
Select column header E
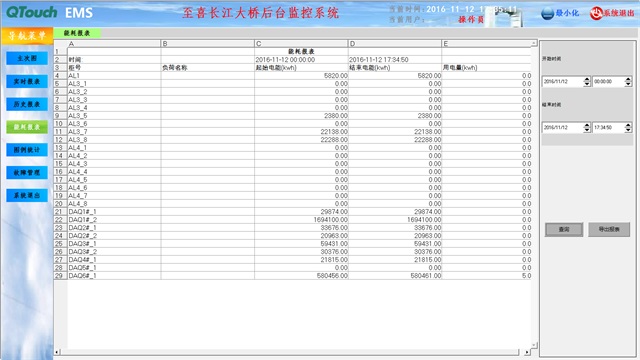487,44
